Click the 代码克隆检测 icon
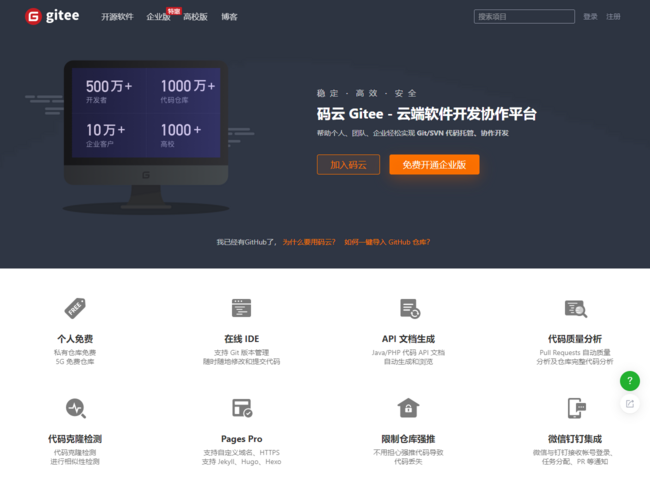 75,408
